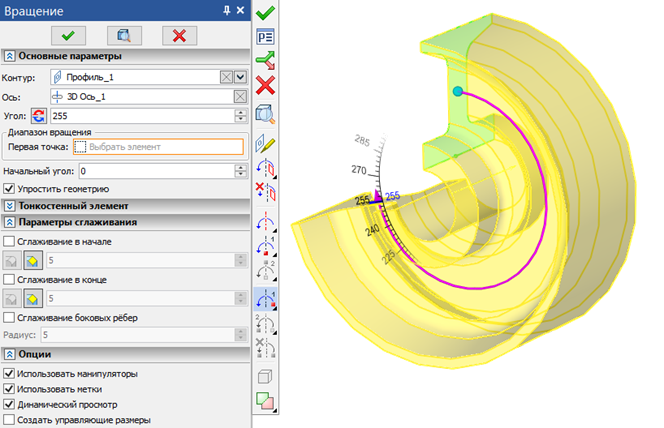Open the Контур dropdown list
The width and height of the screenshot is (664, 428).
[227, 77]
